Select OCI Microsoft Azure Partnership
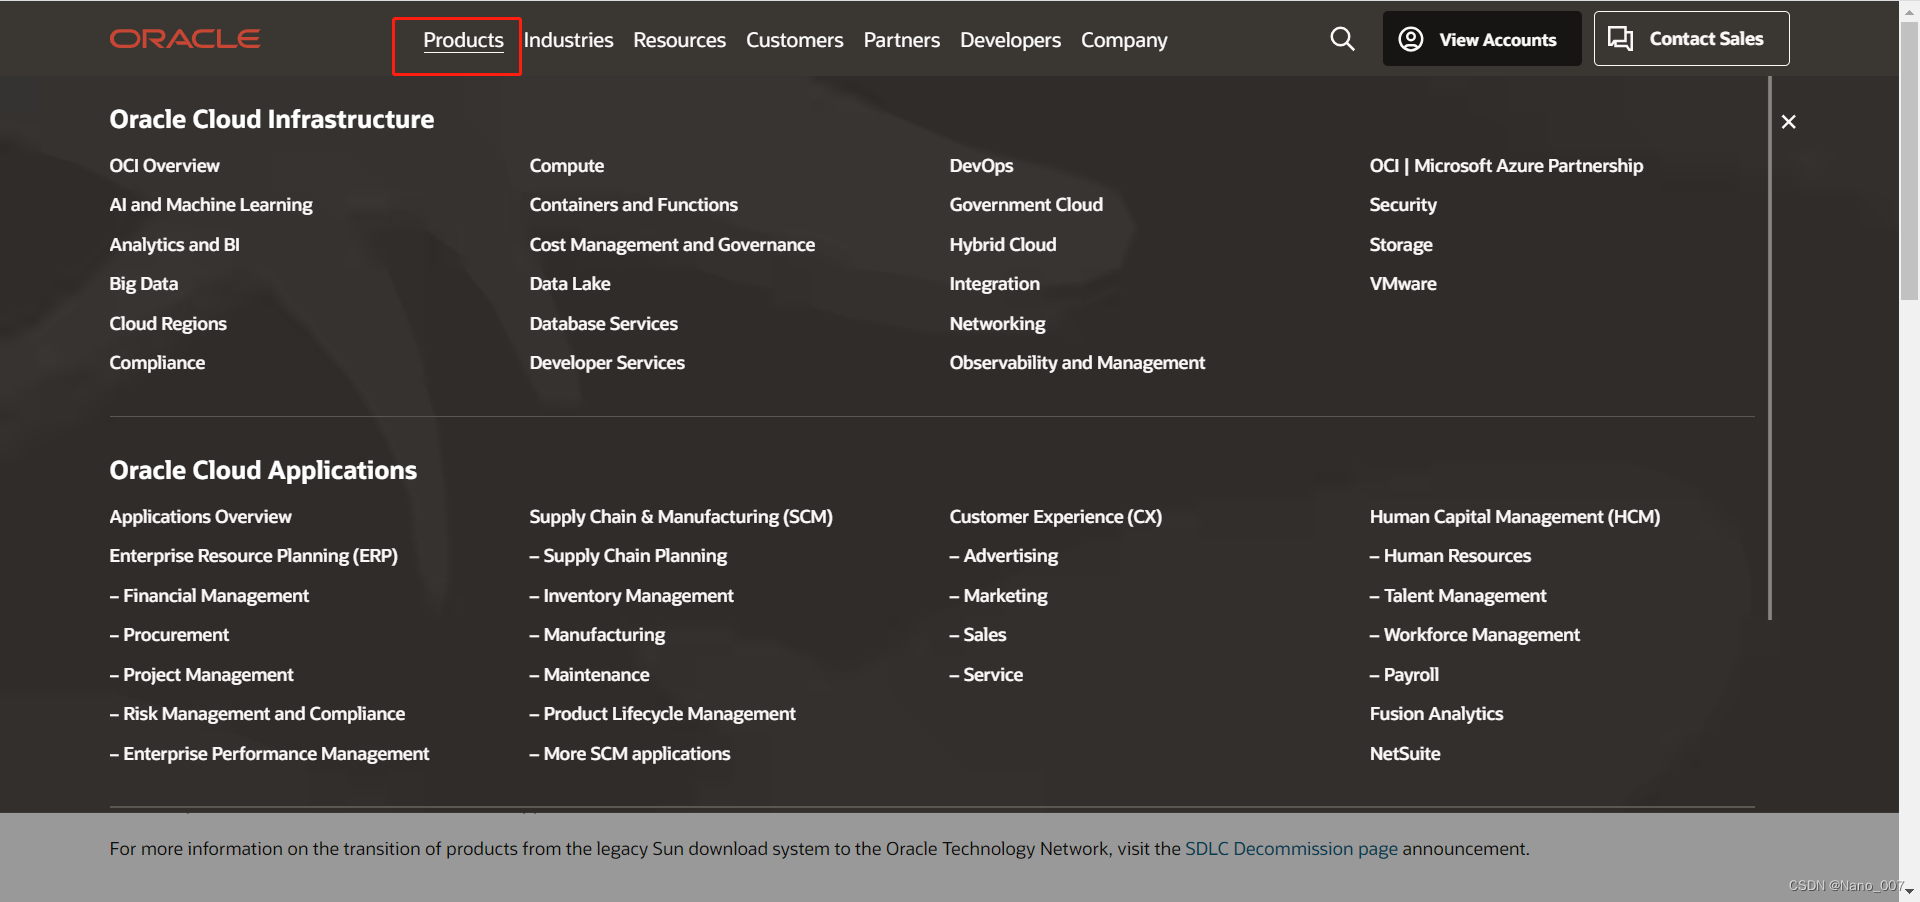1920x902 pixels. [1506, 166]
